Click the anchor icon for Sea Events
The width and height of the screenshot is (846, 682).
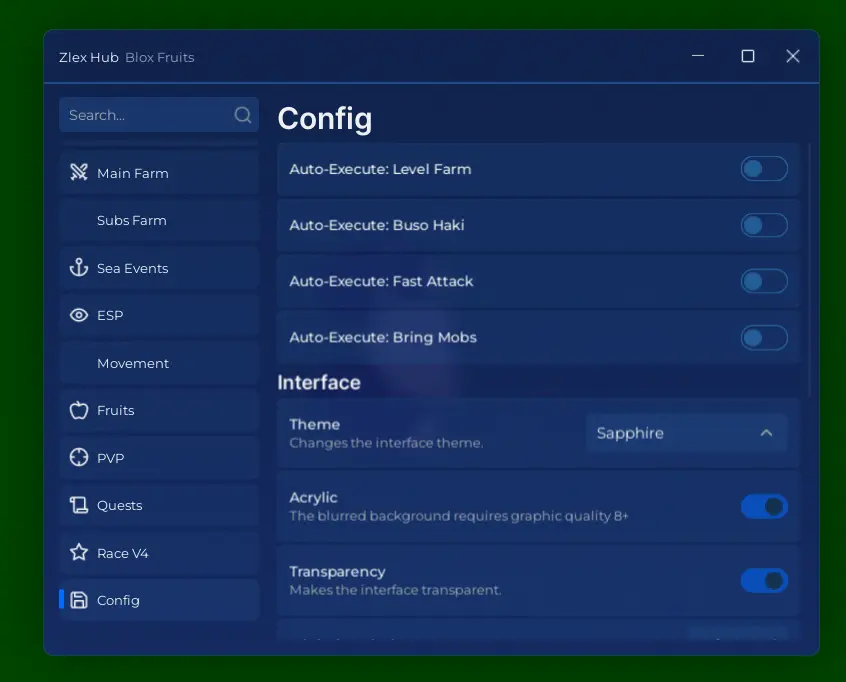click(79, 268)
